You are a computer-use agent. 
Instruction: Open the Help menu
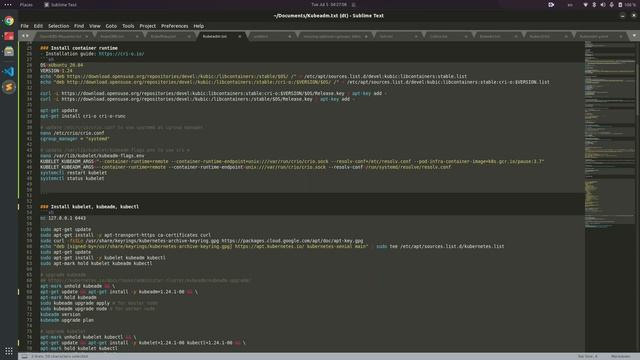pyautogui.click(x=198, y=26)
